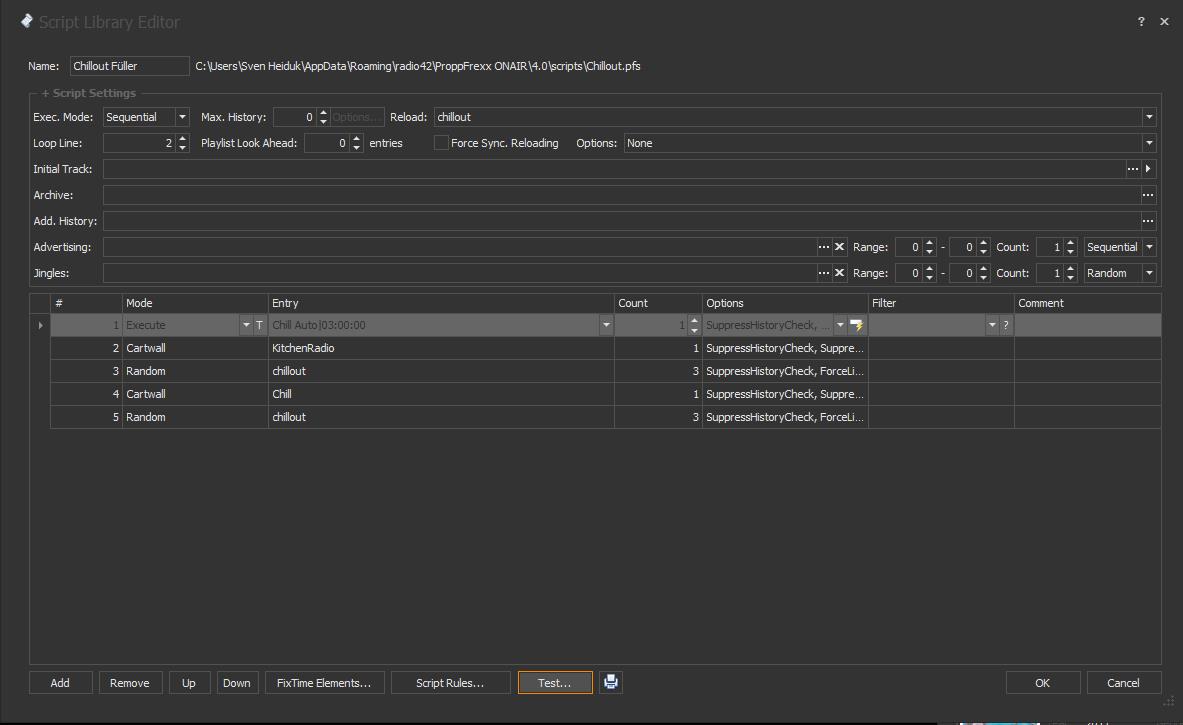Increase Jingles Count value
This screenshot has height=725, width=1183.
(x=1071, y=269)
